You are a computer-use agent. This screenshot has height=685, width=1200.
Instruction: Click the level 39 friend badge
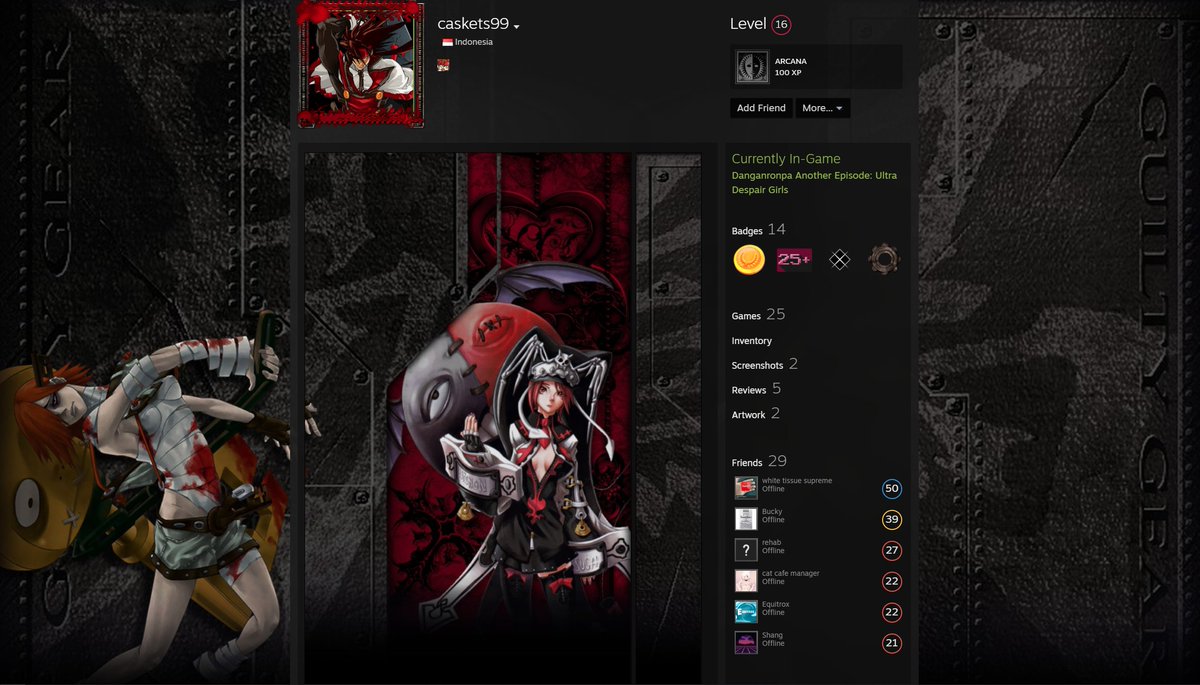[x=892, y=520]
